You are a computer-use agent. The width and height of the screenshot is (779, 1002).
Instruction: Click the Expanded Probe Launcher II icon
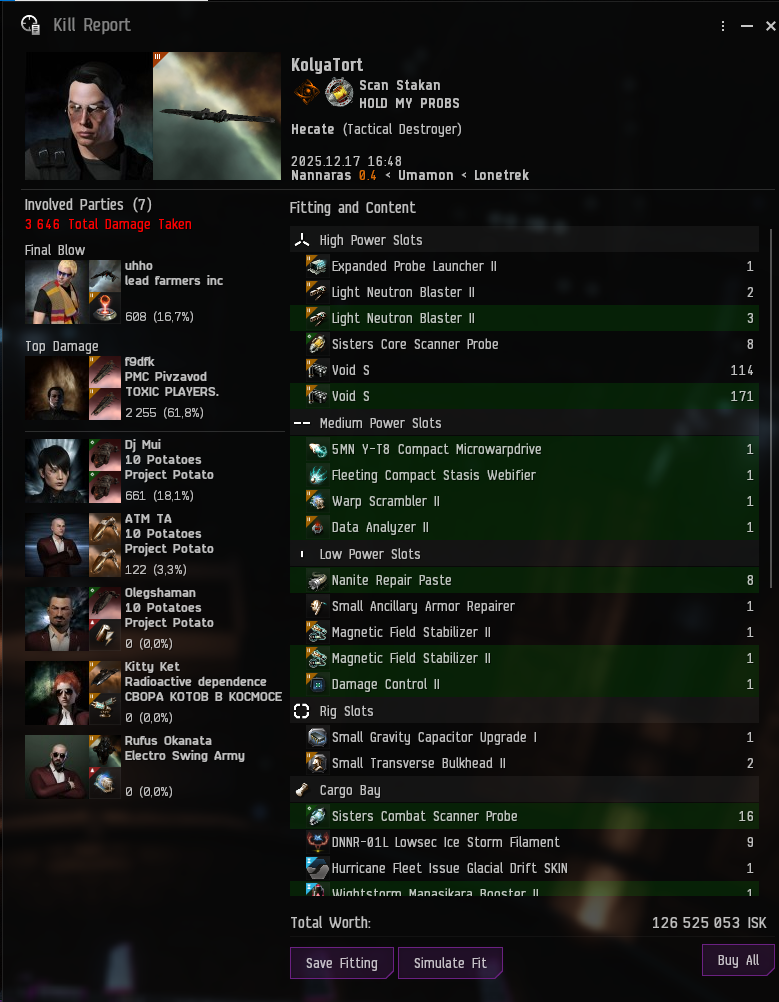(317, 266)
